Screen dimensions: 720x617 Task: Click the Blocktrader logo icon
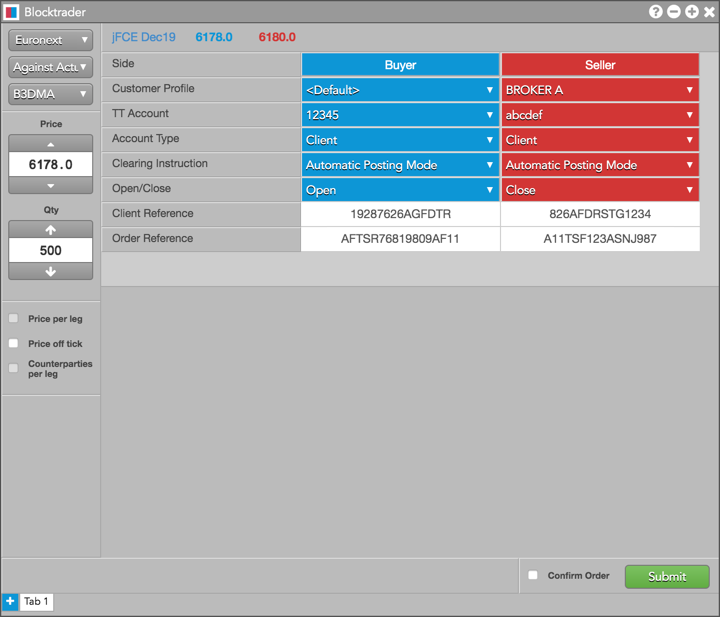click(x=11, y=12)
